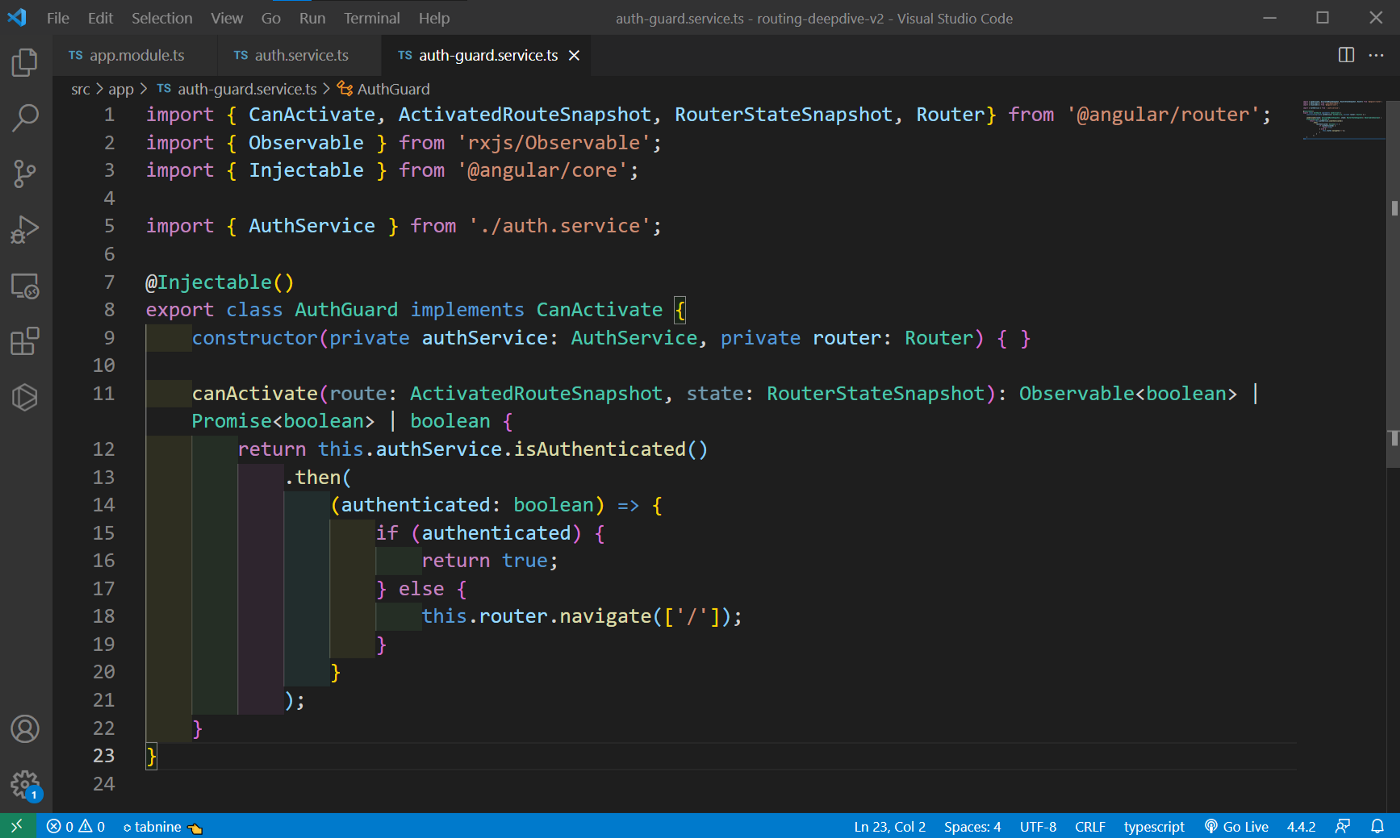
Task: Close the auth-guard.service.ts tab
Action: coord(574,56)
